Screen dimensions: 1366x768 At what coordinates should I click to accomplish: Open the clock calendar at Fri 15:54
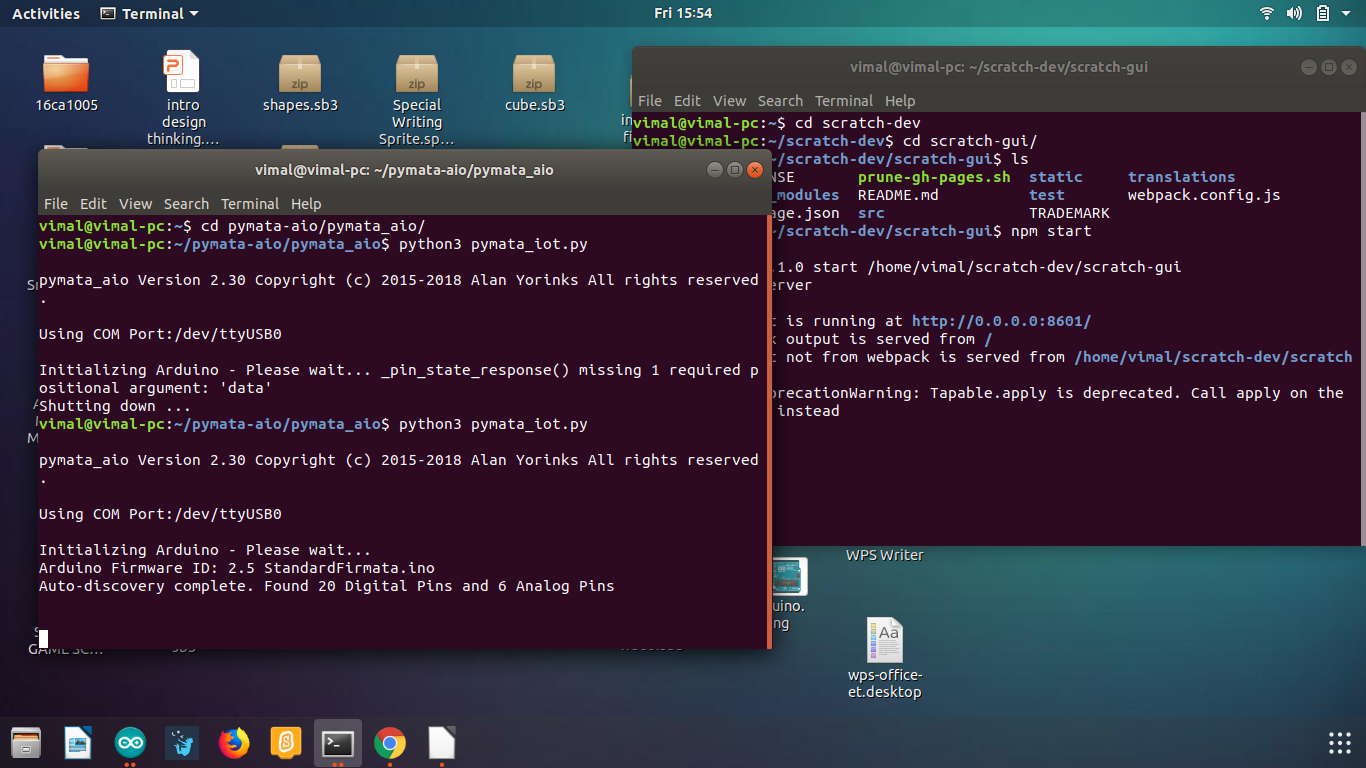coord(683,13)
